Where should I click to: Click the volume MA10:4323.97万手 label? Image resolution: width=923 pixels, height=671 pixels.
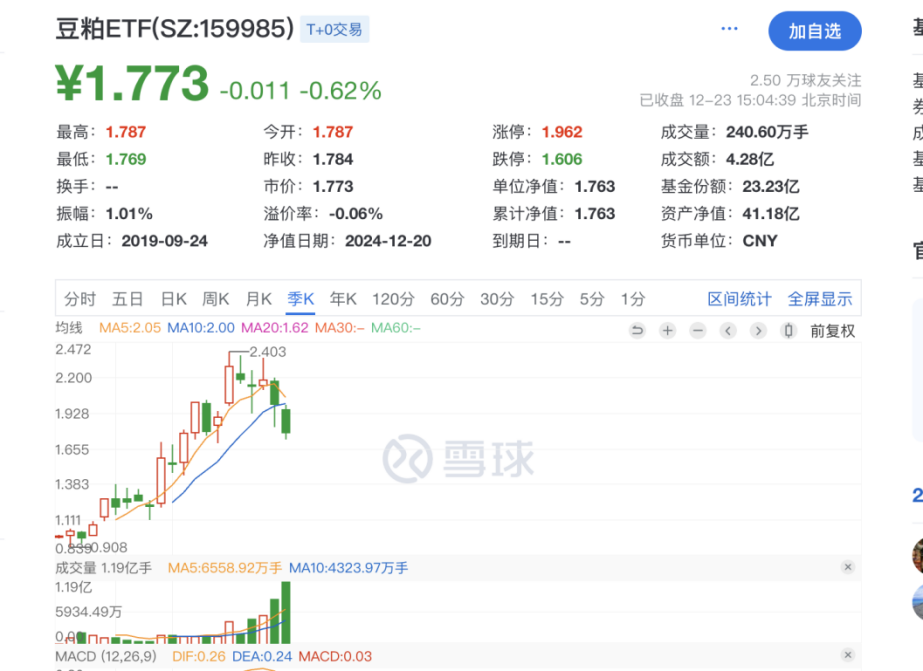click(348, 568)
